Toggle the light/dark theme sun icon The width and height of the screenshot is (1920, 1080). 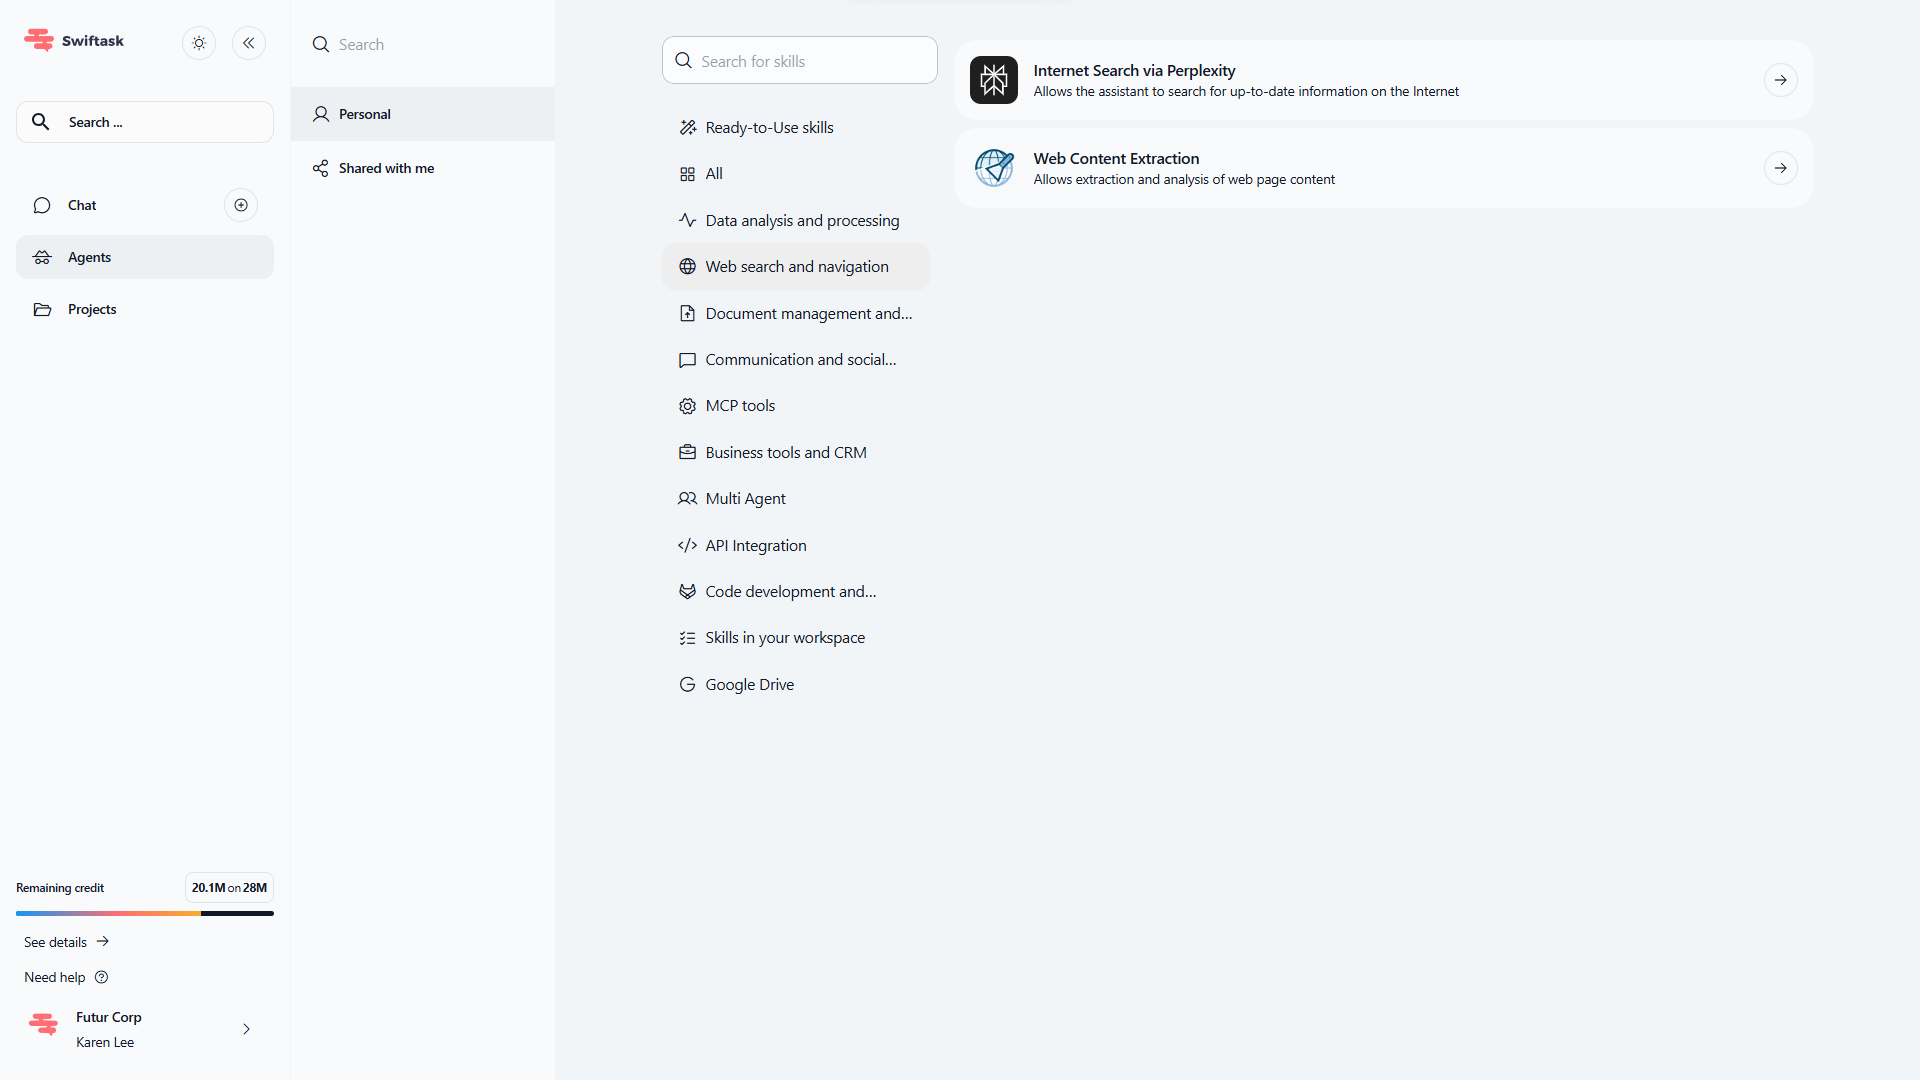pyautogui.click(x=199, y=43)
